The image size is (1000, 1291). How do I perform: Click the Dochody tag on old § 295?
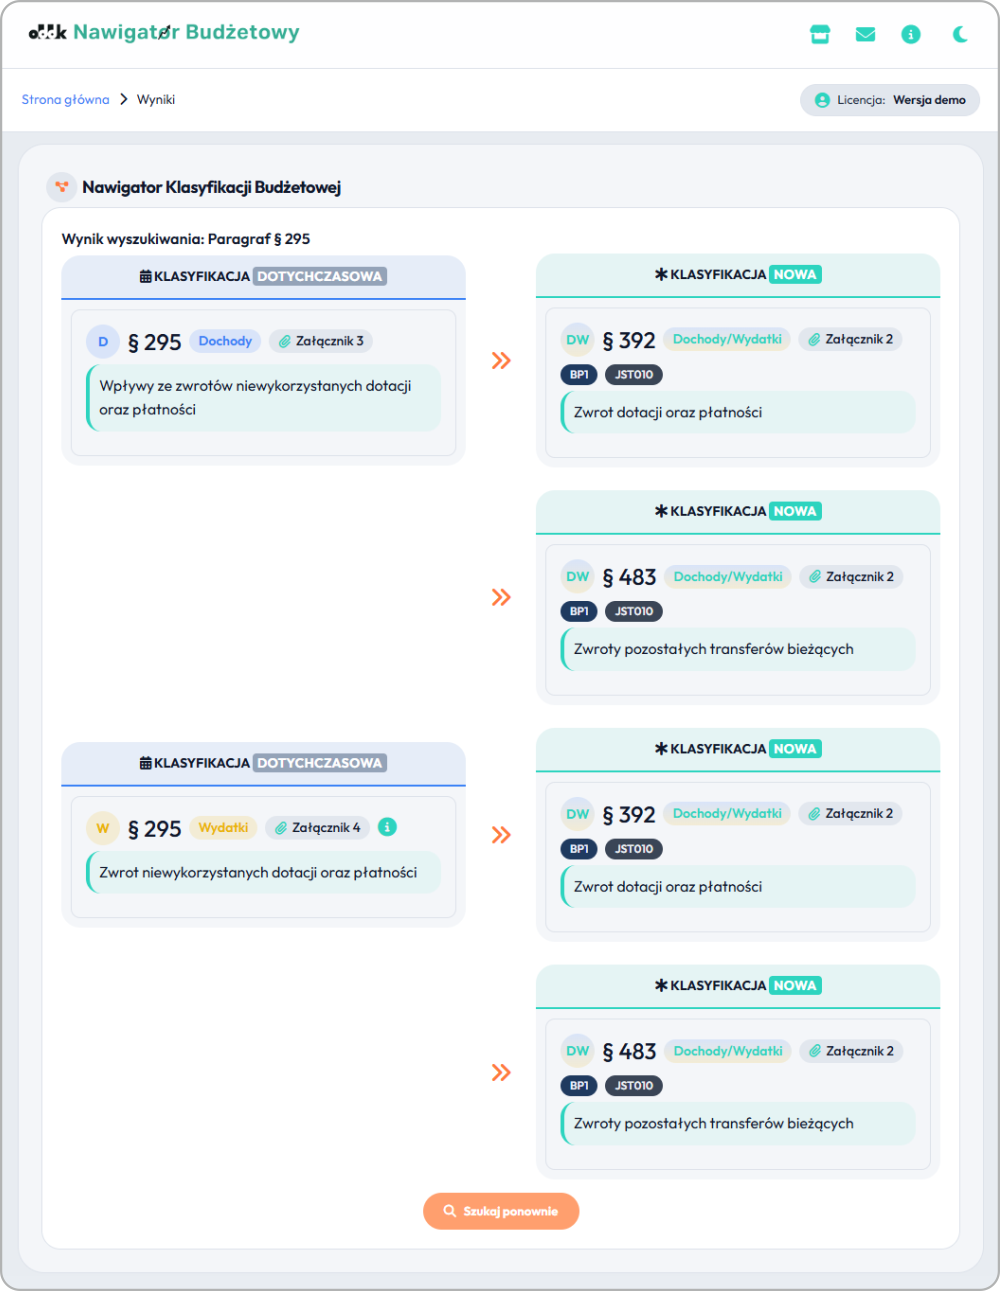(x=225, y=341)
